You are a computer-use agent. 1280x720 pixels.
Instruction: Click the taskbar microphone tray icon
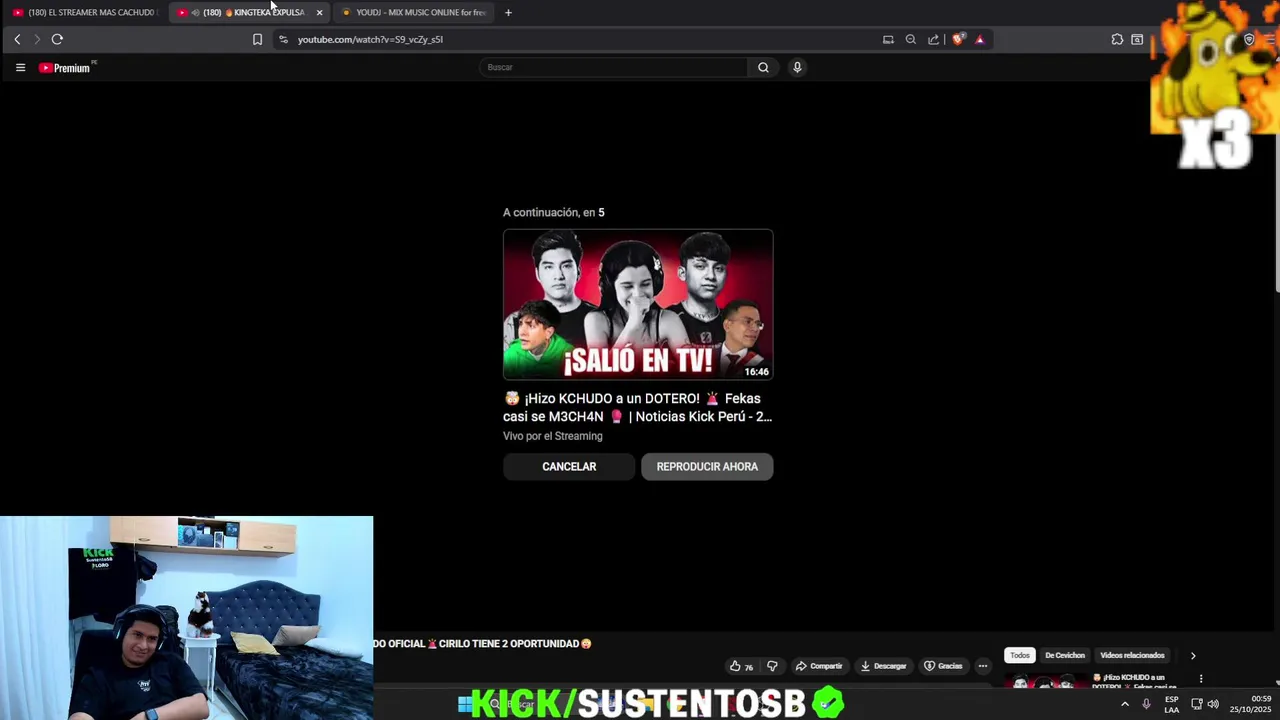tap(1146, 704)
